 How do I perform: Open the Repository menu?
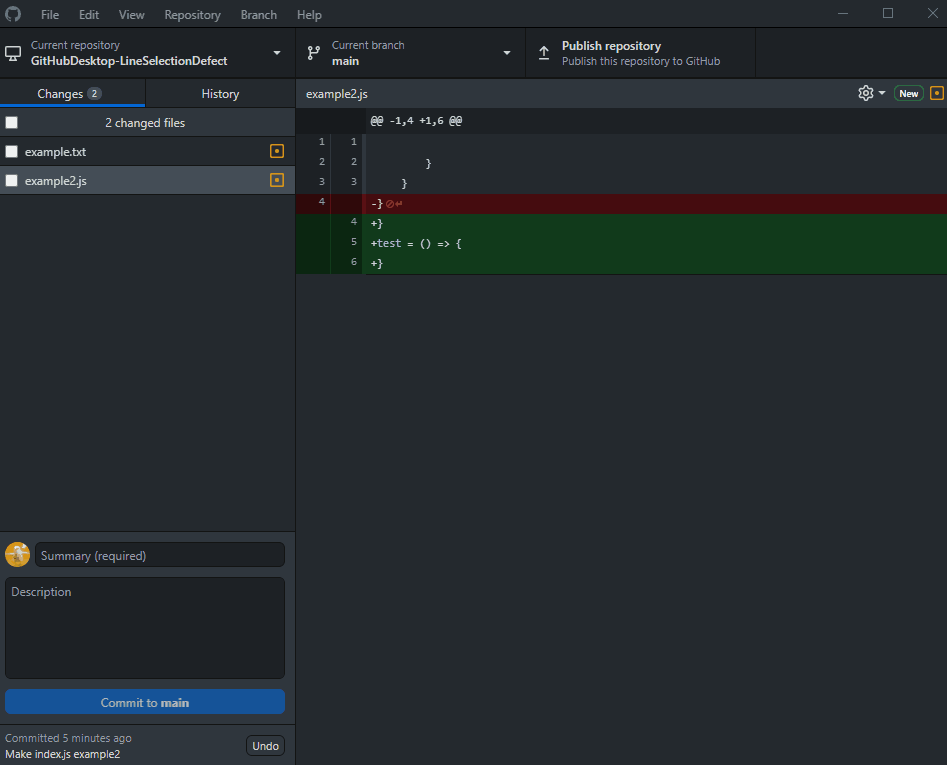(190, 14)
